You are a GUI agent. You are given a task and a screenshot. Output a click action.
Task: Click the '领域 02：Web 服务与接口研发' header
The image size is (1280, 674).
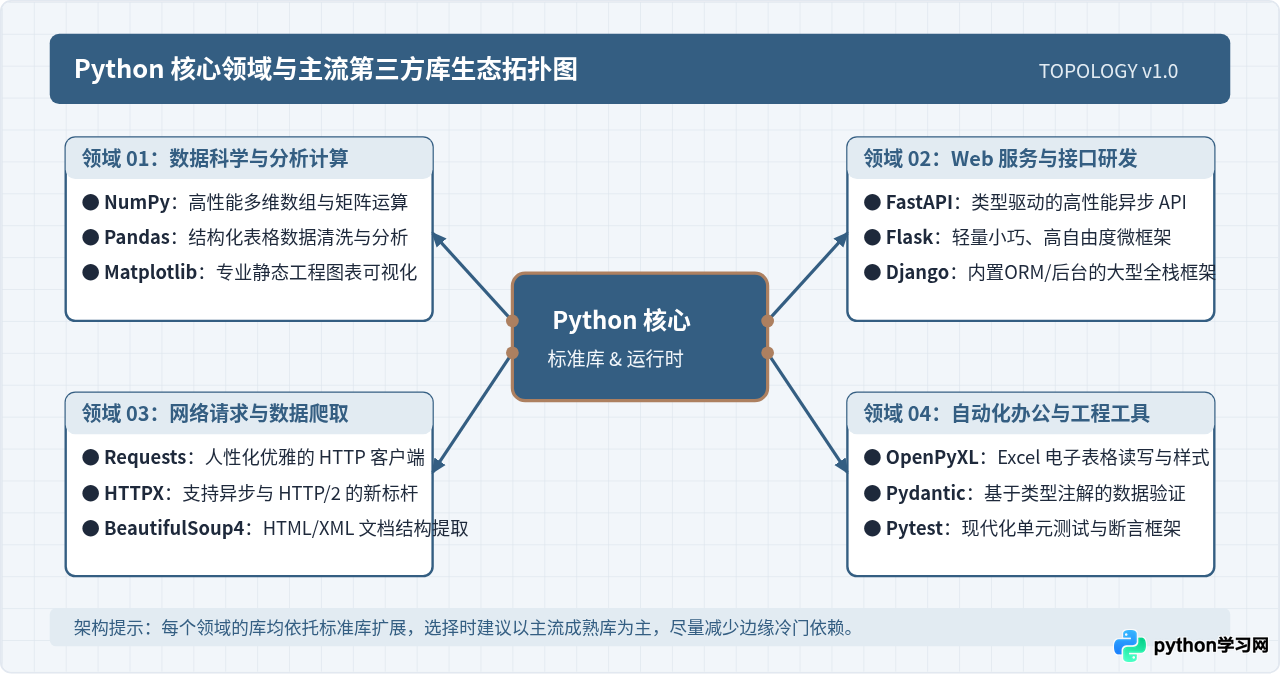[1031, 158]
